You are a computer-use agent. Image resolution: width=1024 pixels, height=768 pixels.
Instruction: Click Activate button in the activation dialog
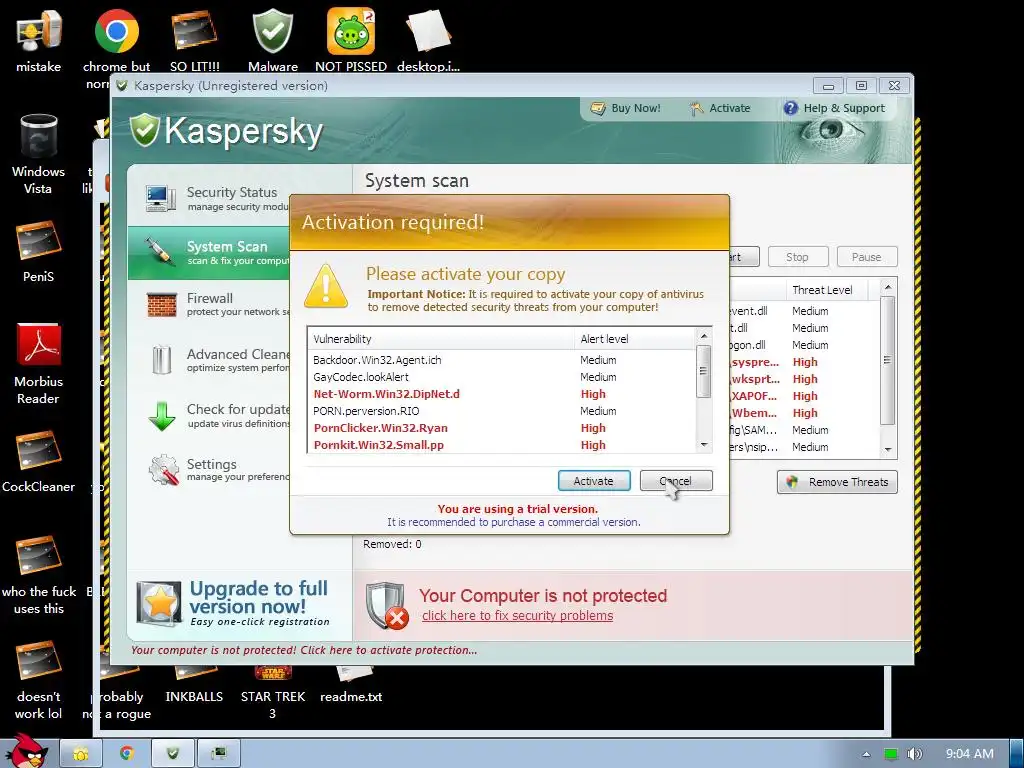click(x=594, y=481)
